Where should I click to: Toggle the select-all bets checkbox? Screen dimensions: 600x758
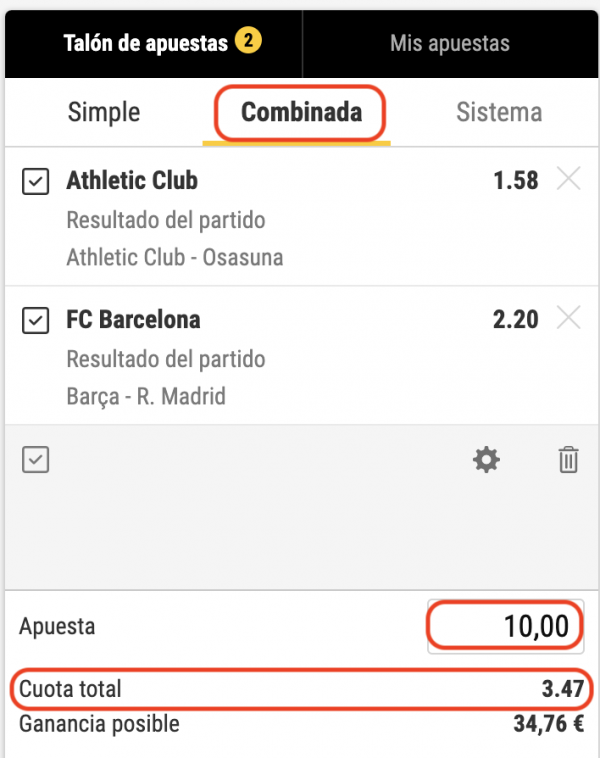point(35,459)
